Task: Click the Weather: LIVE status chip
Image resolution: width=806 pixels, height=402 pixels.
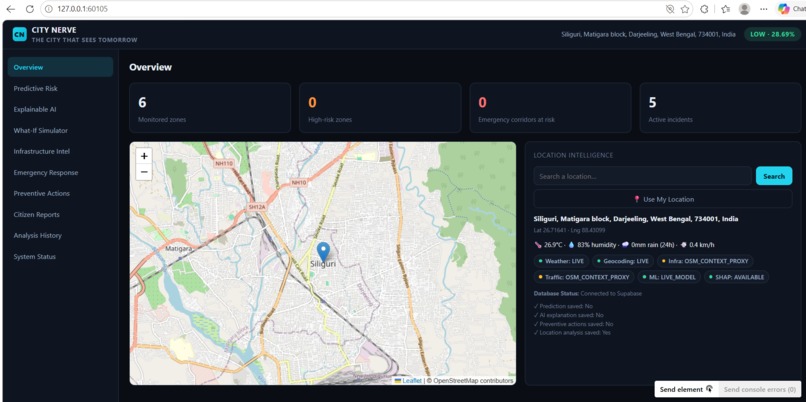Action: [x=561, y=261]
